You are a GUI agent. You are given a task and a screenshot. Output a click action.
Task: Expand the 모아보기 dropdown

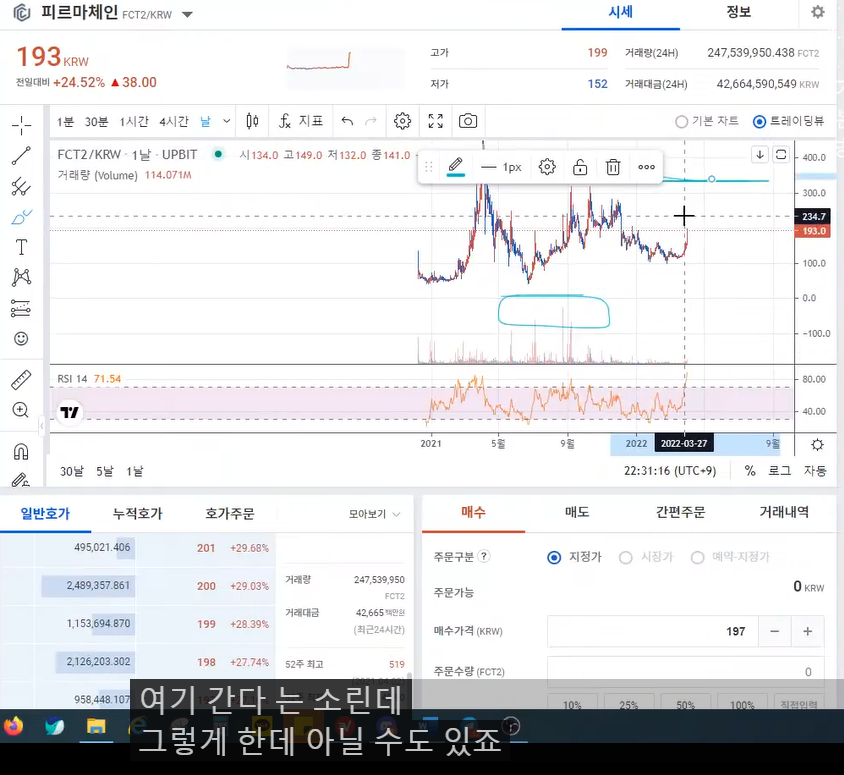pos(374,514)
